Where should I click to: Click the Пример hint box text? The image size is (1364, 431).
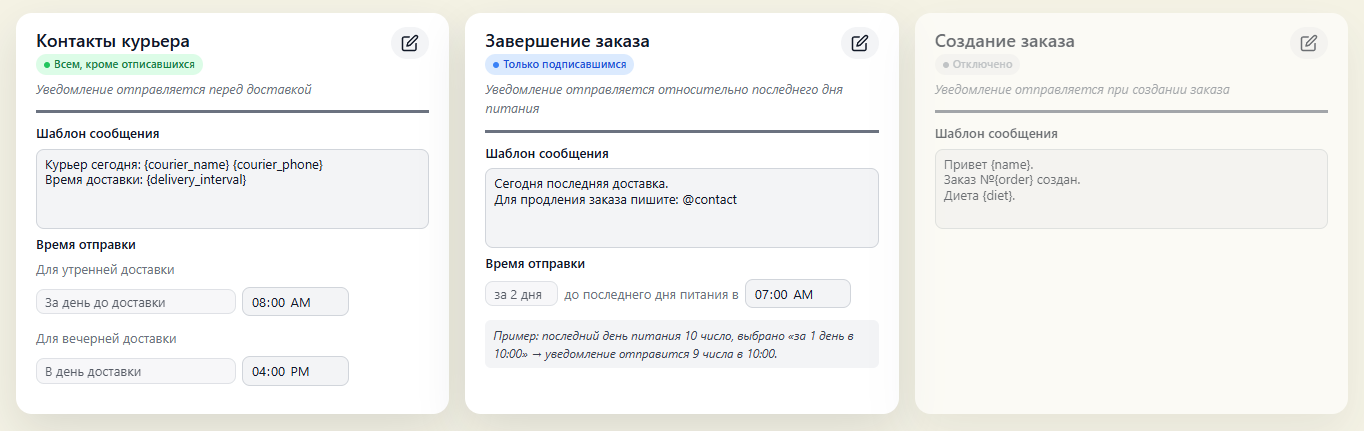[681, 344]
